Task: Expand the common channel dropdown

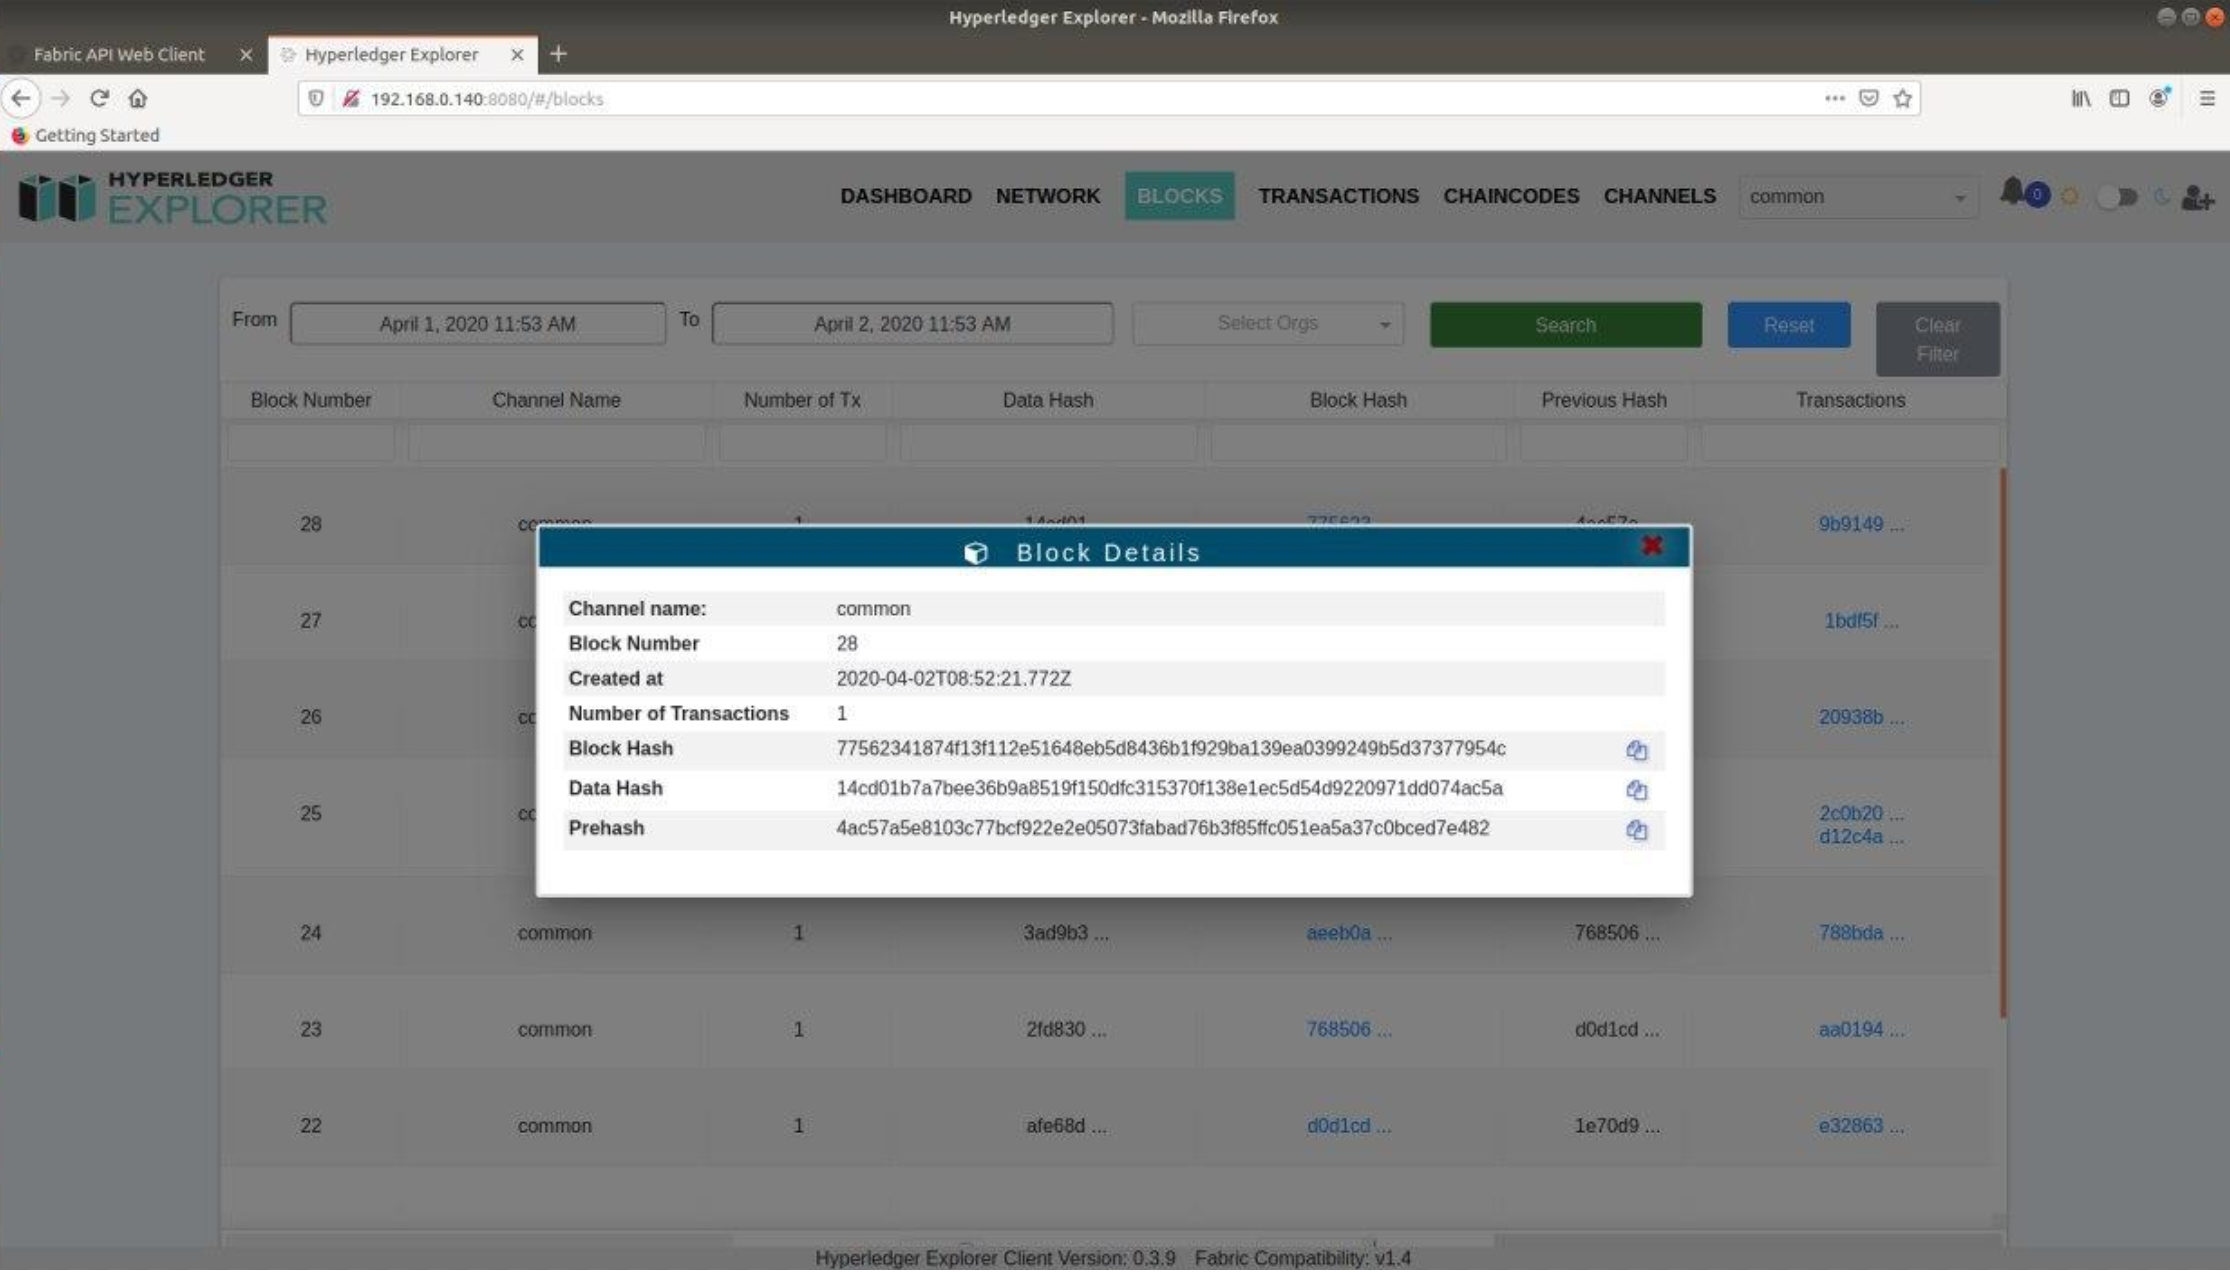Action: click(1858, 197)
